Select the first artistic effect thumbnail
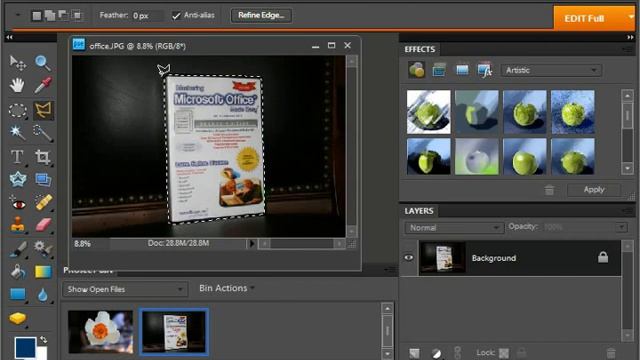 429,112
